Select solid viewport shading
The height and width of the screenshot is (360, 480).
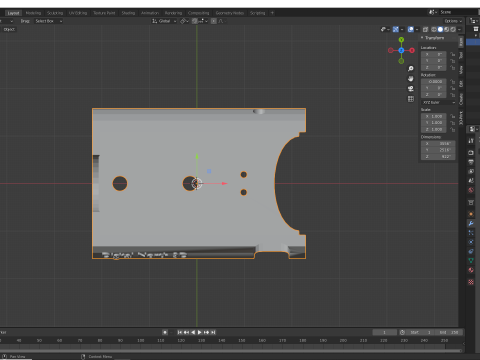click(440, 29)
